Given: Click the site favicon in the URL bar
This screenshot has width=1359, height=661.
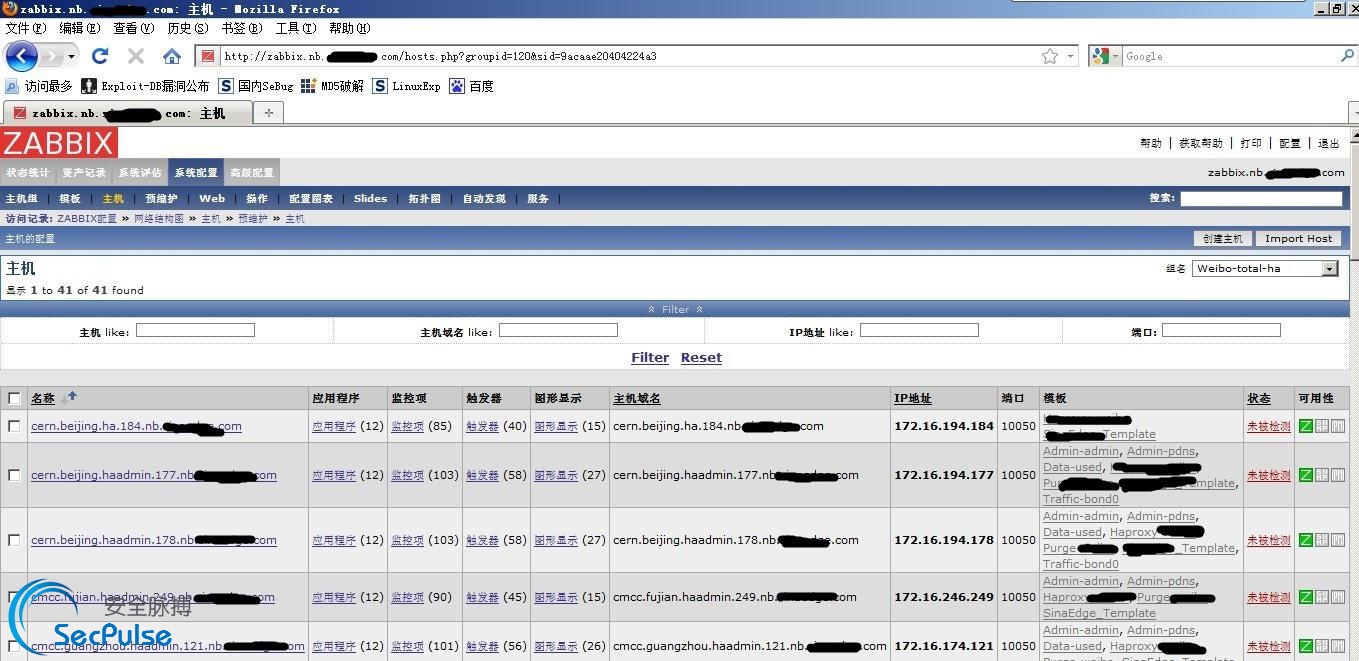Looking at the screenshot, I should (208, 56).
